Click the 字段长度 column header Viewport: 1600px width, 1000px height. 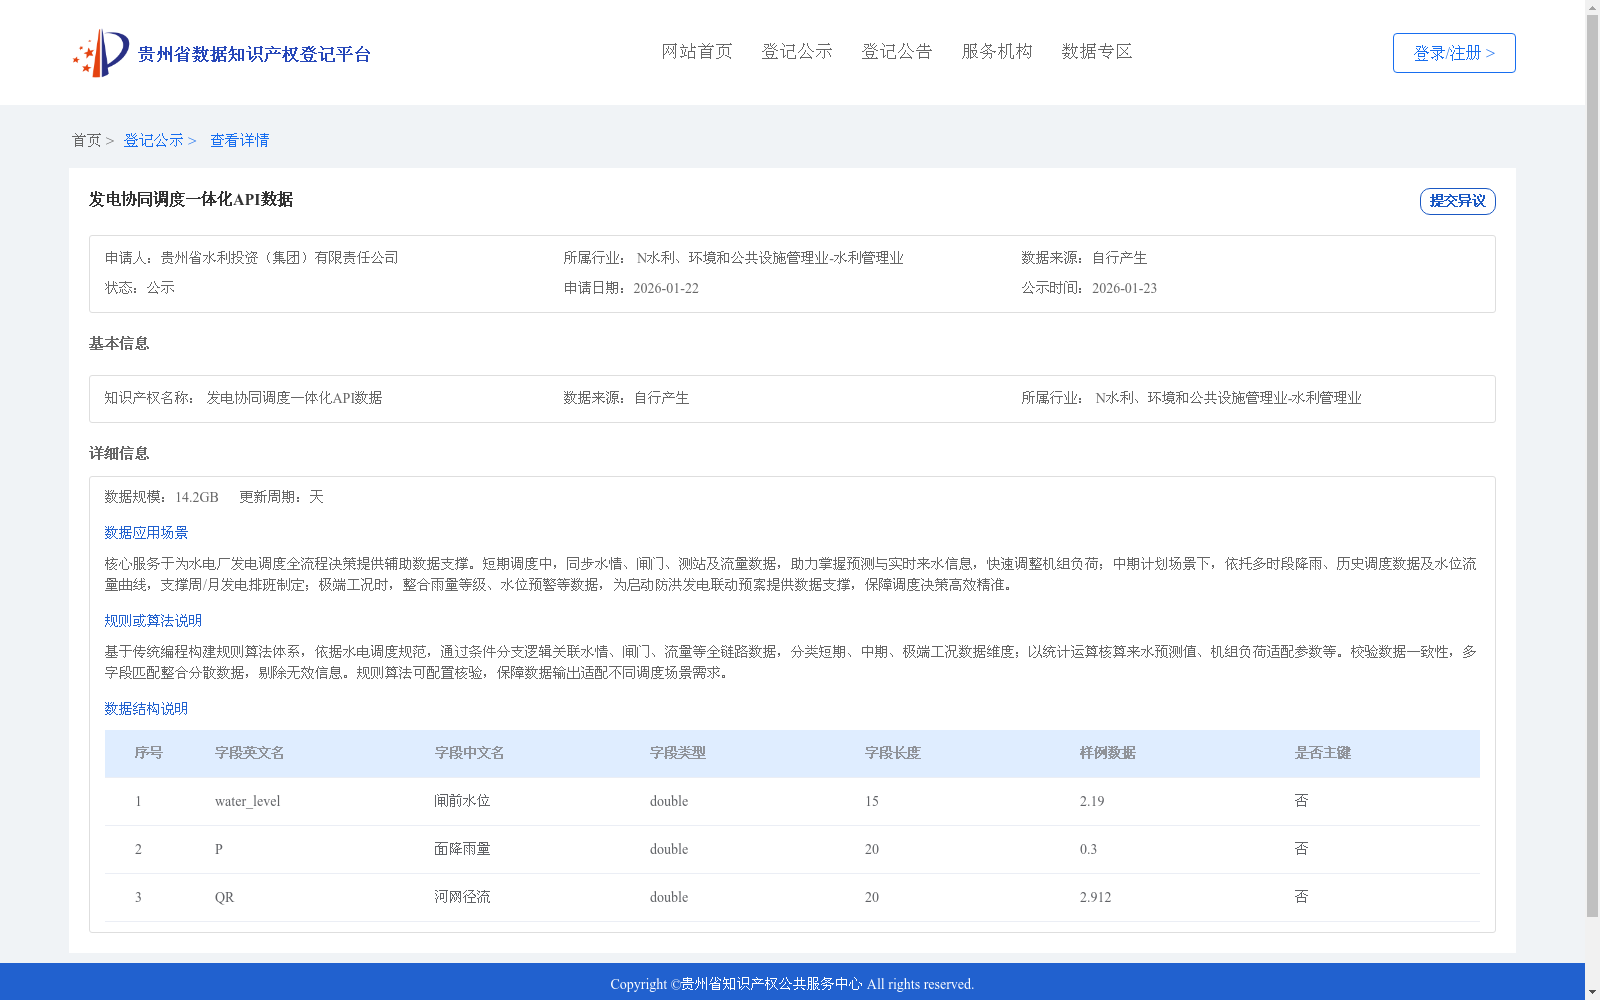(x=893, y=753)
